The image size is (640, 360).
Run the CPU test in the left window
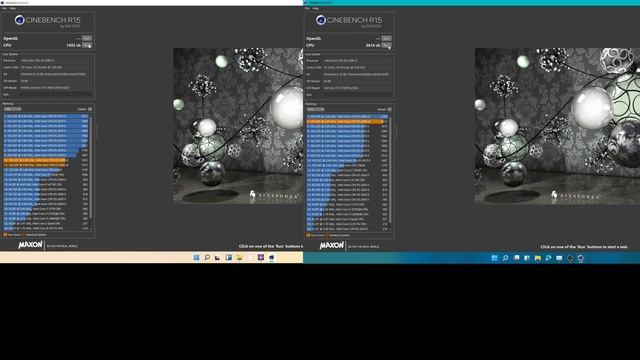click(87, 45)
